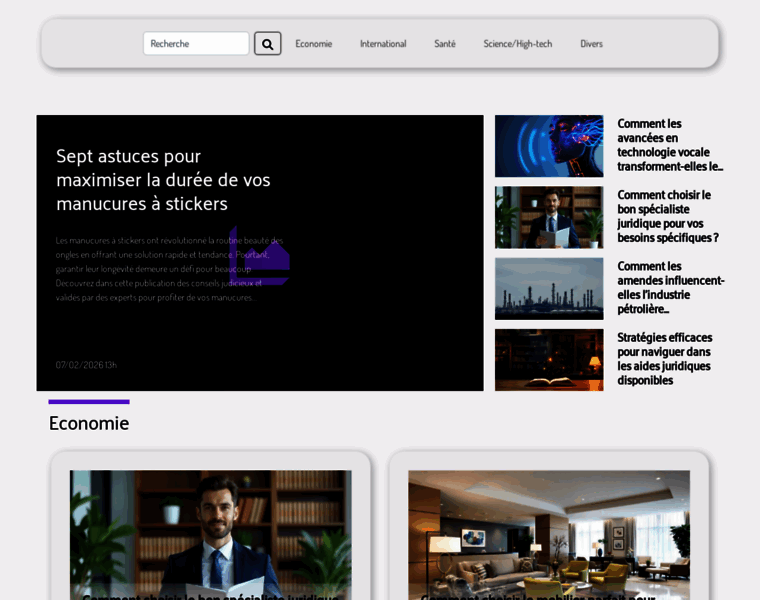Click the magnifying glass search button
The width and height of the screenshot is (760, 600).
point(267,44)
